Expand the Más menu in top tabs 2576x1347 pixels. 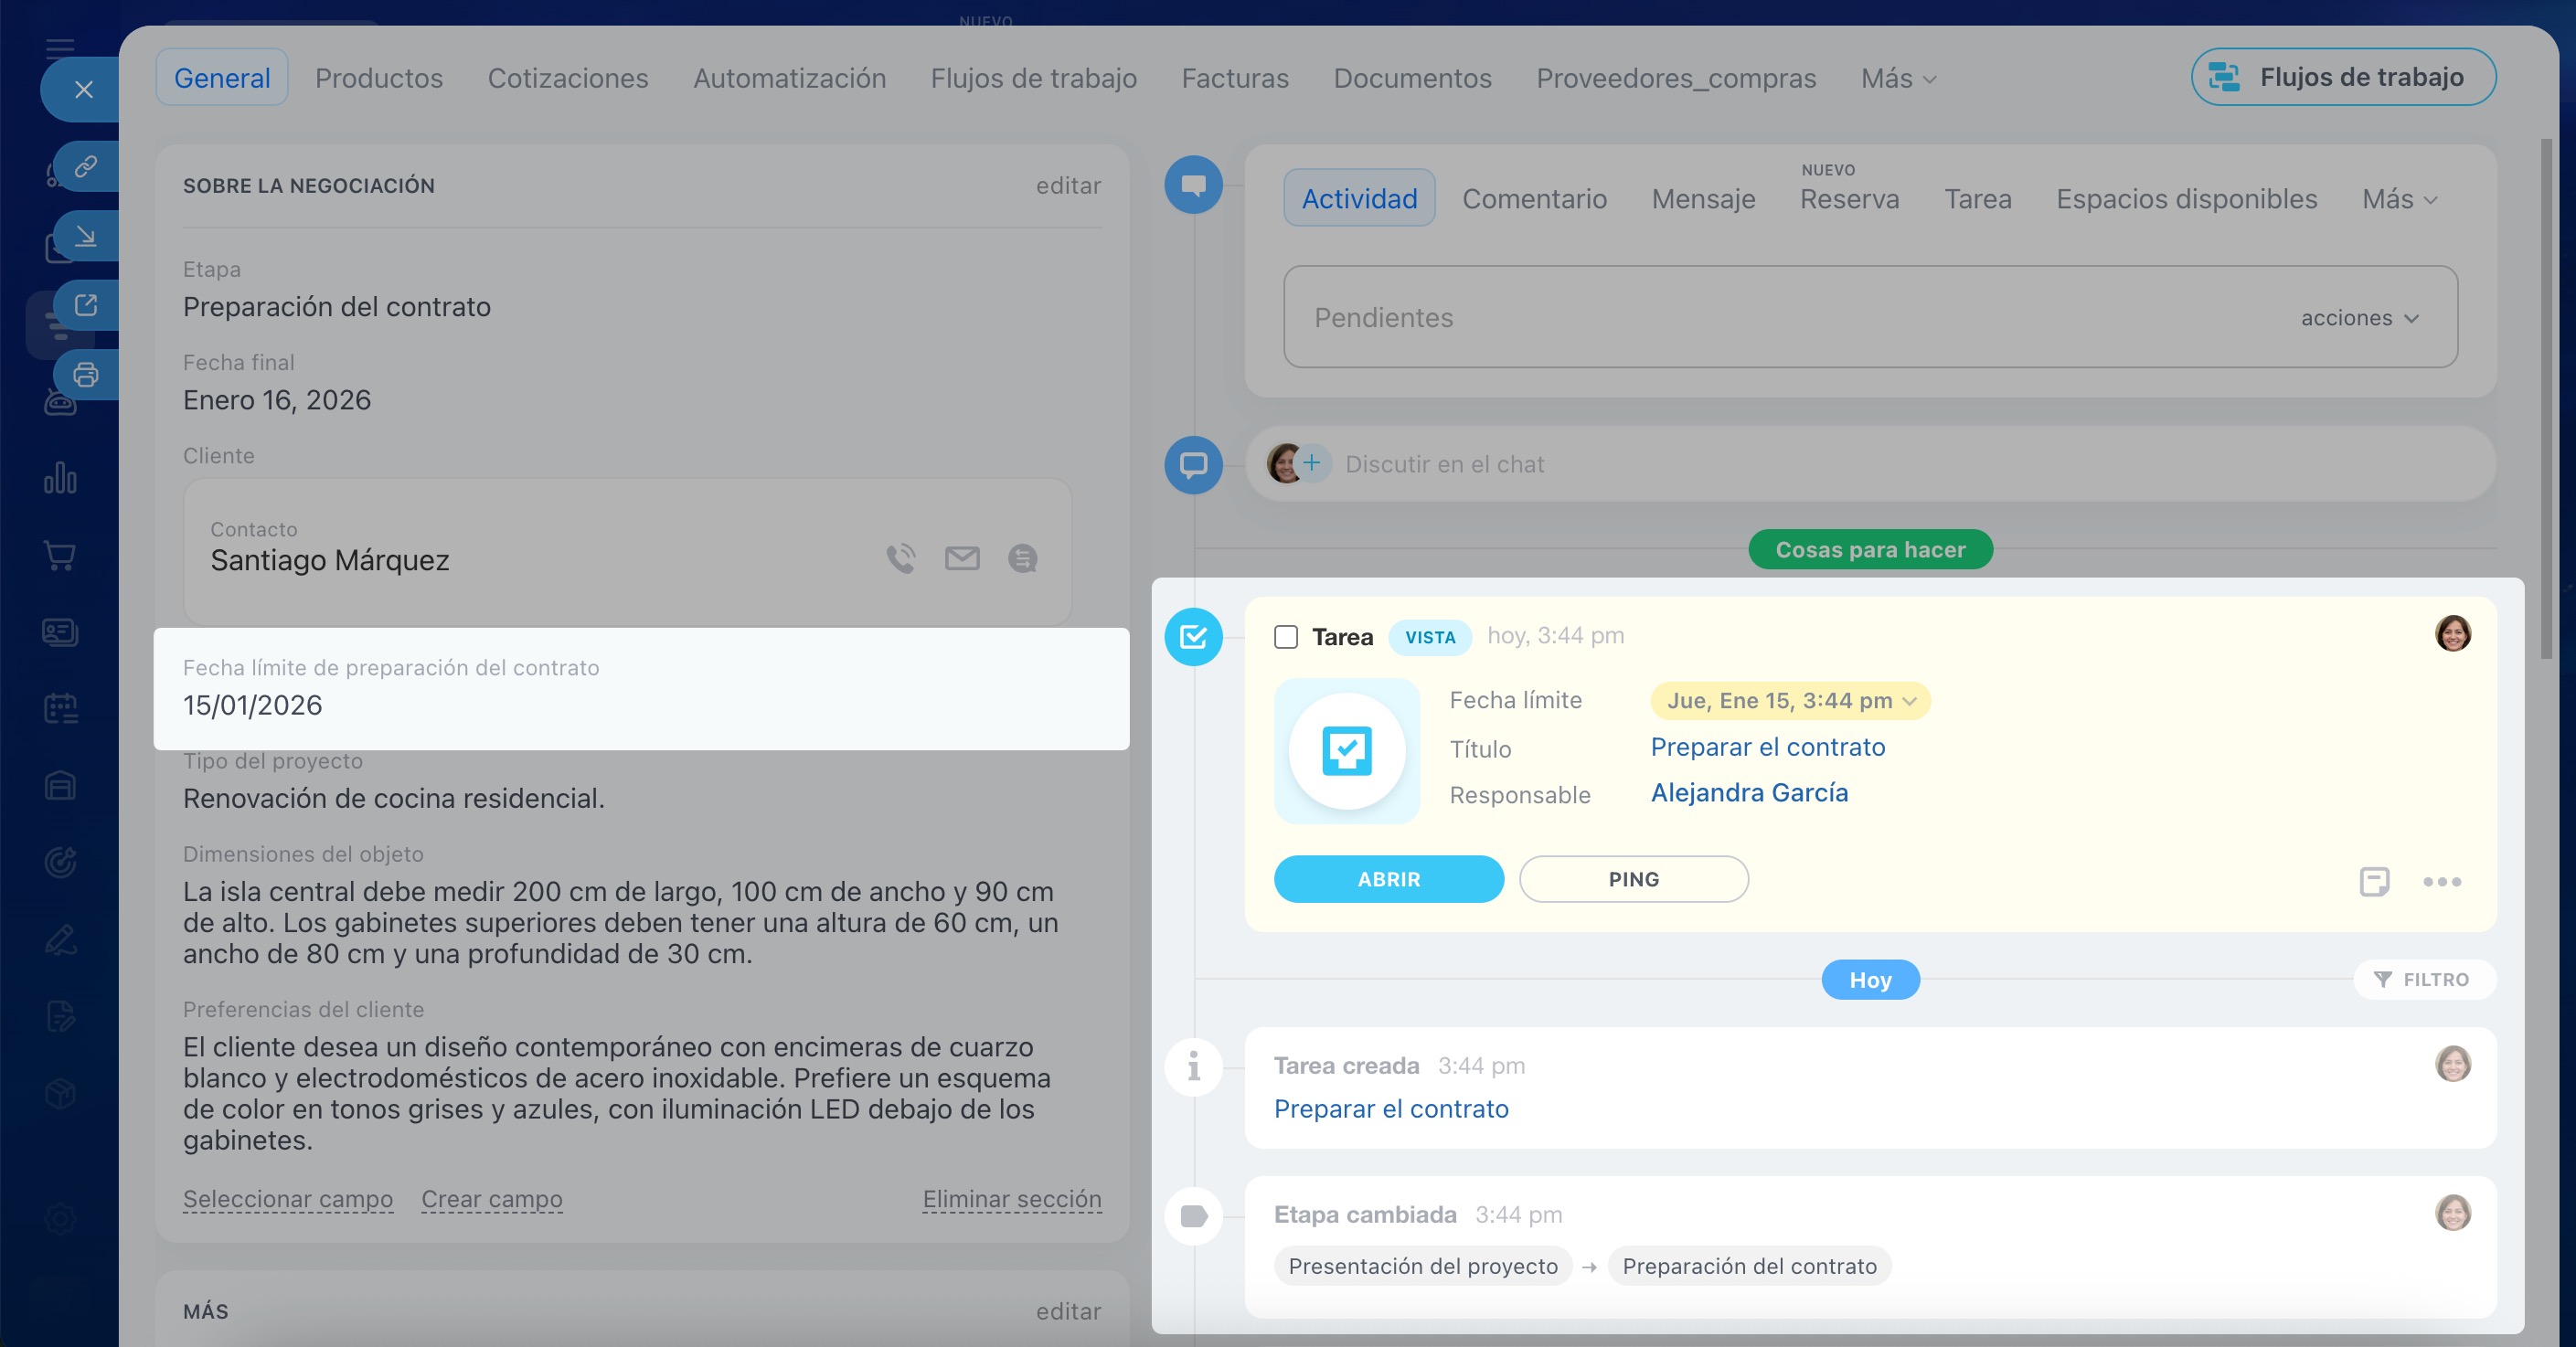tap(1898, 78)
